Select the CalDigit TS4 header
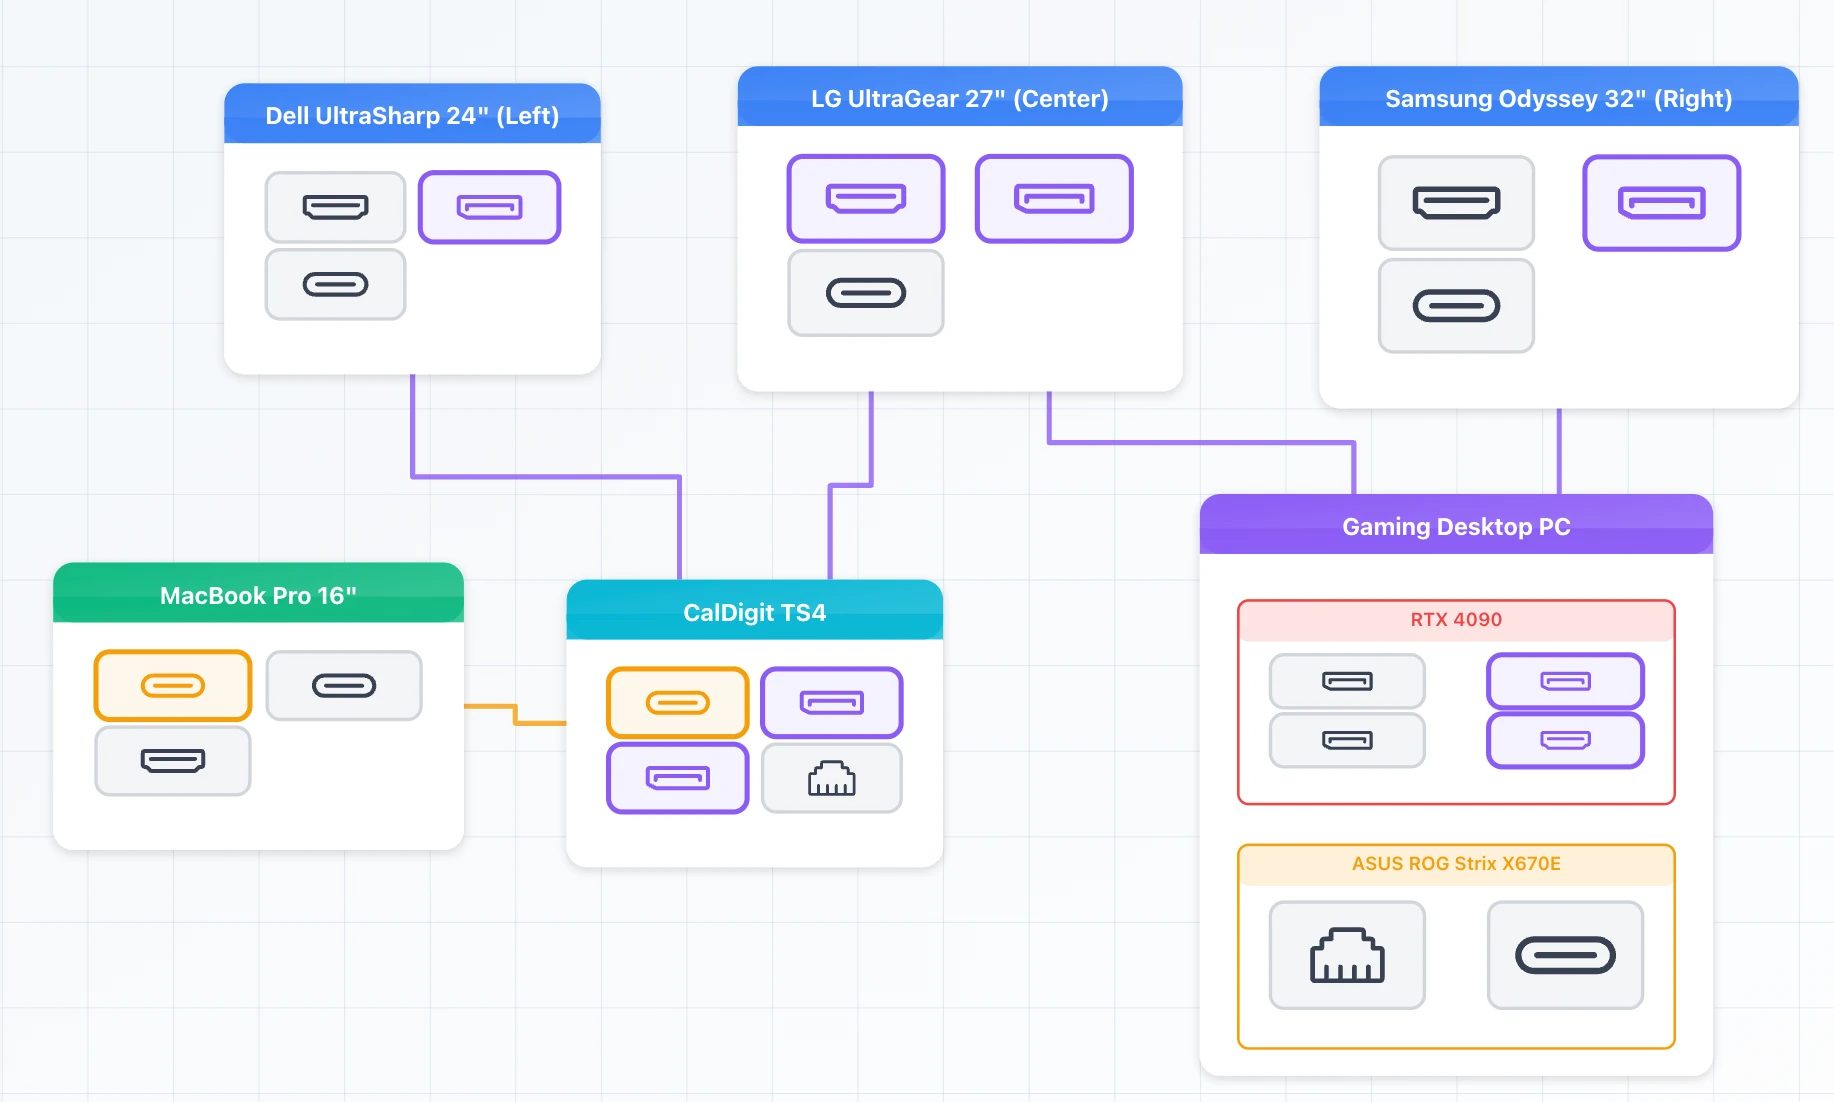Screen dimensions: 1834x1102 pyautogui.click(x=755, y=611)
